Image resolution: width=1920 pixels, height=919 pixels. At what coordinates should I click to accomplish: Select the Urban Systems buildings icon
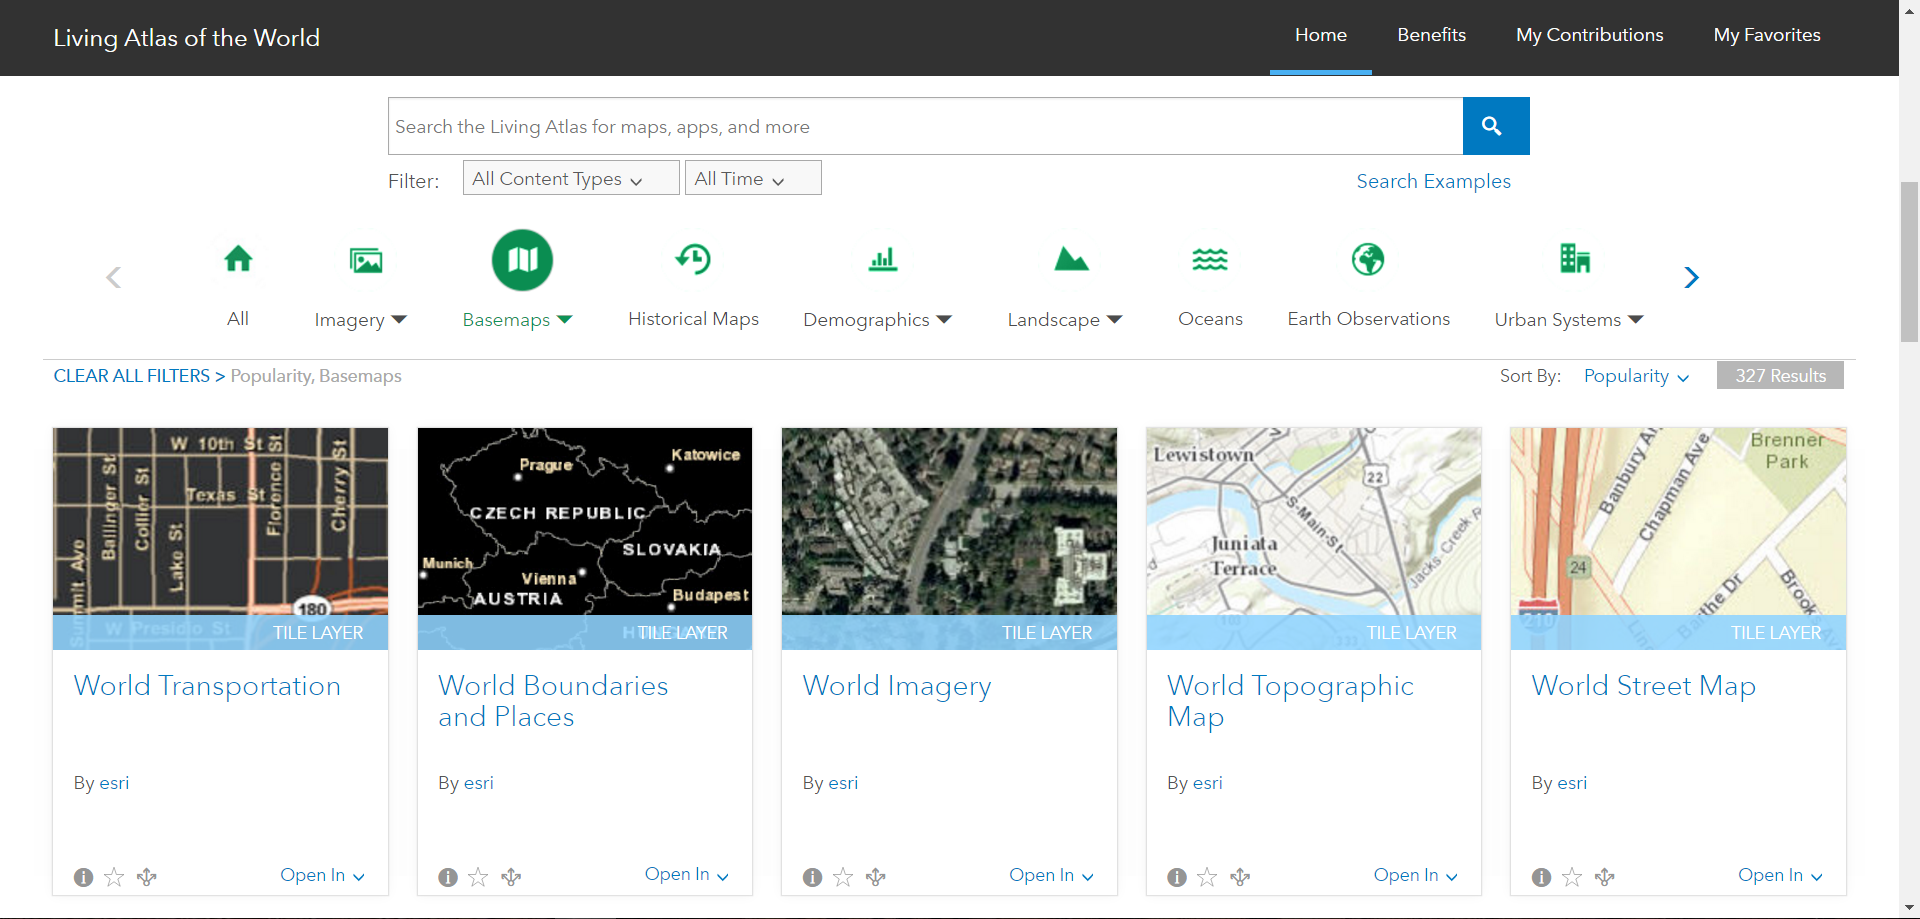pos(1575,258)
